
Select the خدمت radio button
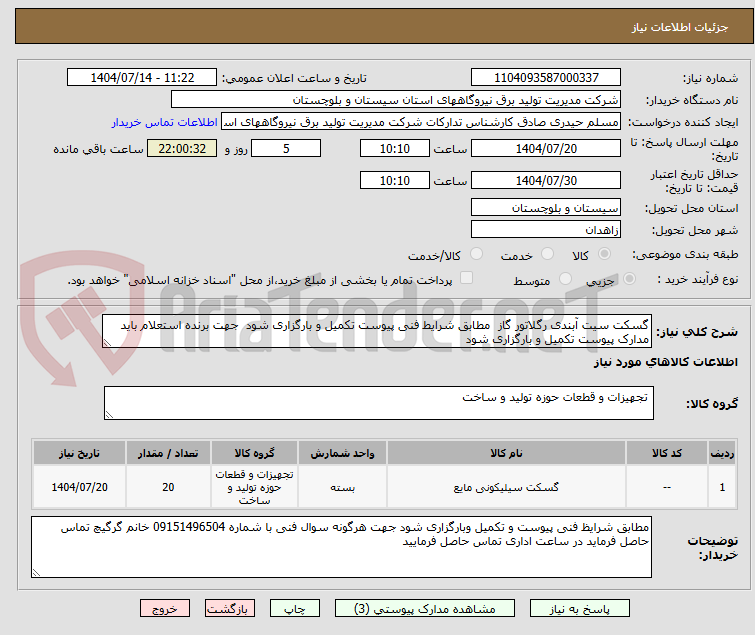tap(547, 254)
